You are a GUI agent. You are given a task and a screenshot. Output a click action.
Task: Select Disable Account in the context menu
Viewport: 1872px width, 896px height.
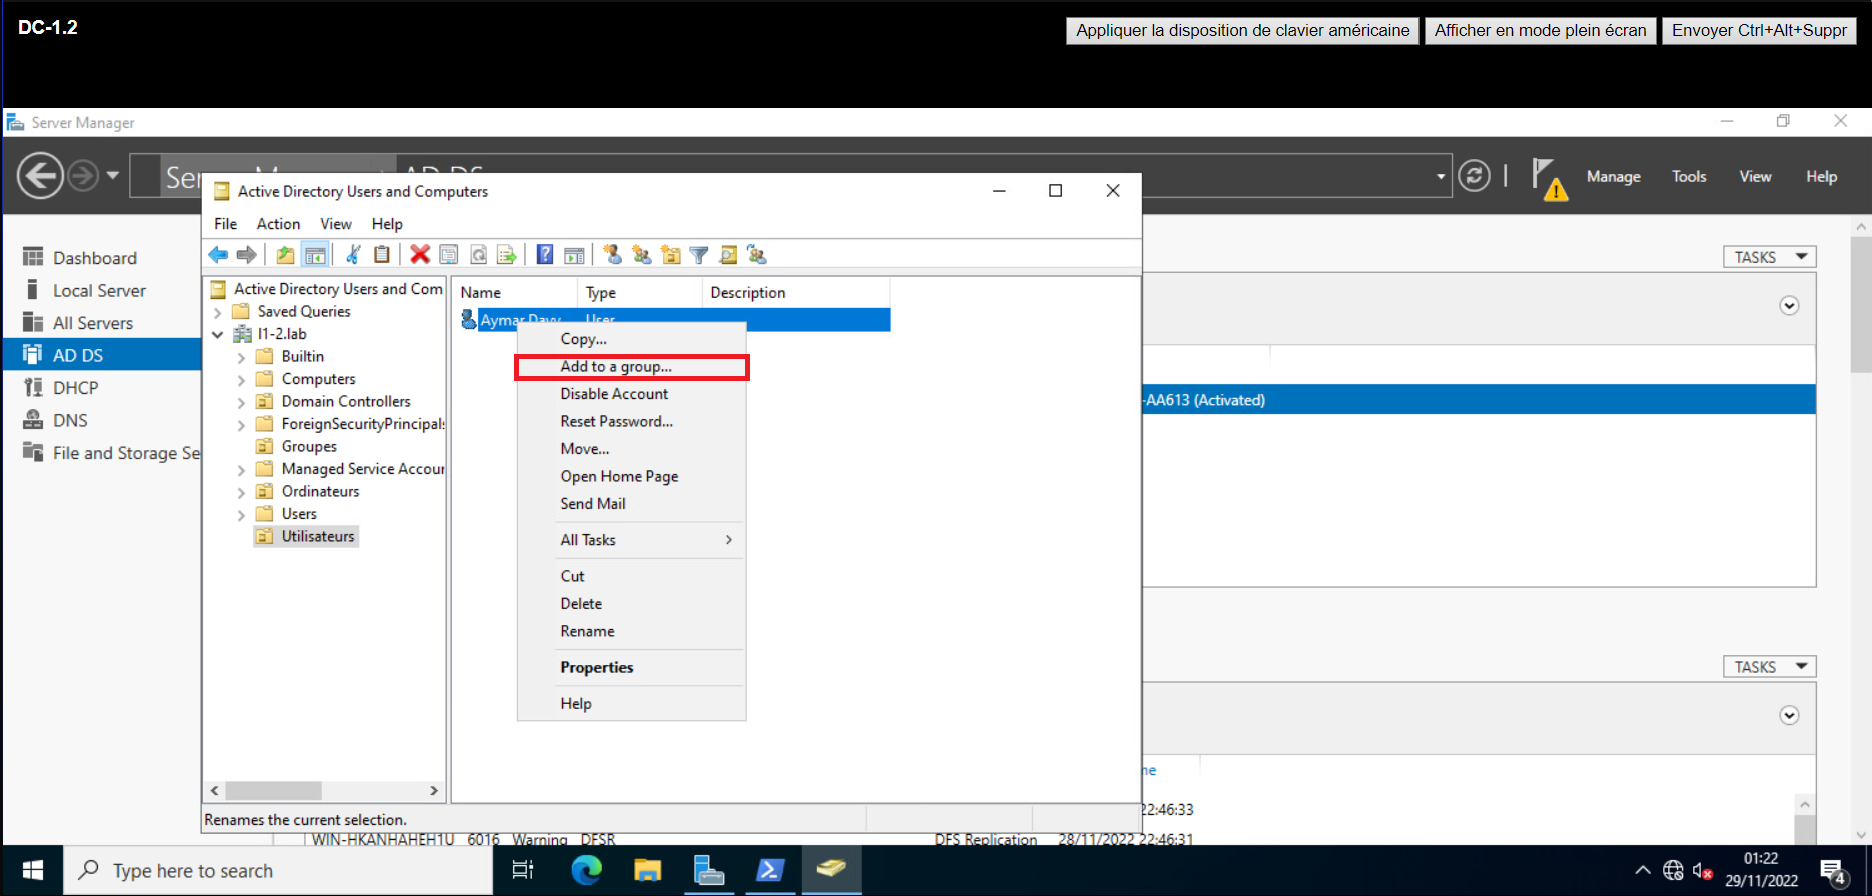click(x=632, y=394)
